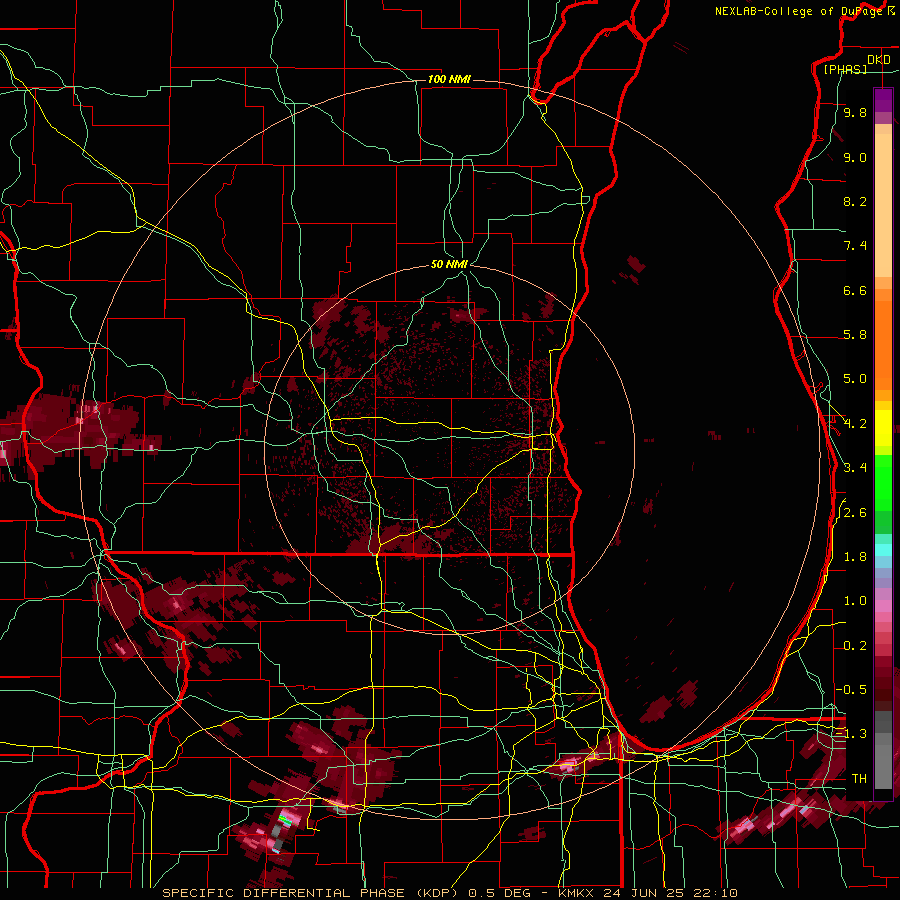Click the 22:10 time stamp
This screenshot has height=900, width=900.
click(717, 893)
